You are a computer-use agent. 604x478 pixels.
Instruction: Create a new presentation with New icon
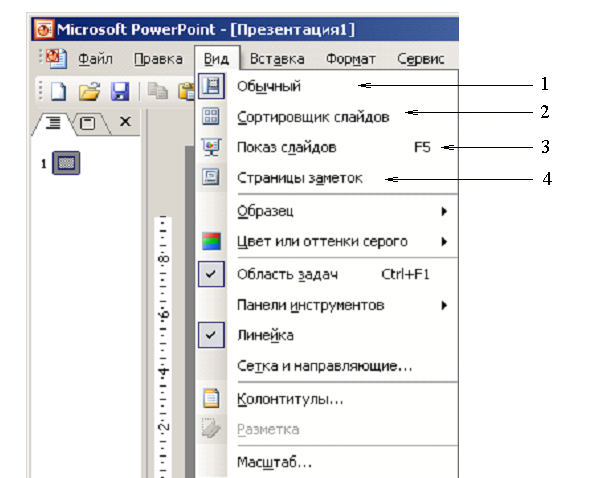pos(59,92)
